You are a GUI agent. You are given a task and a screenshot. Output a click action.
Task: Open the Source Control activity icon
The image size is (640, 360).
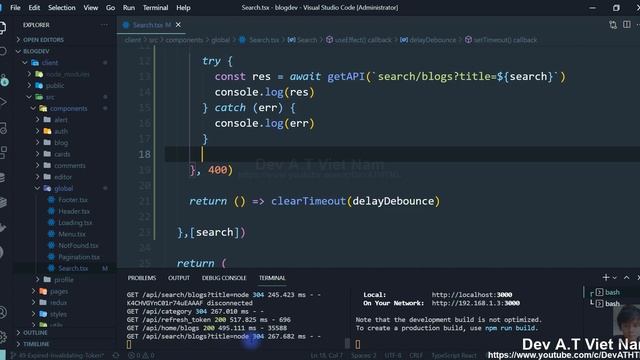click(x=3, y=80)
